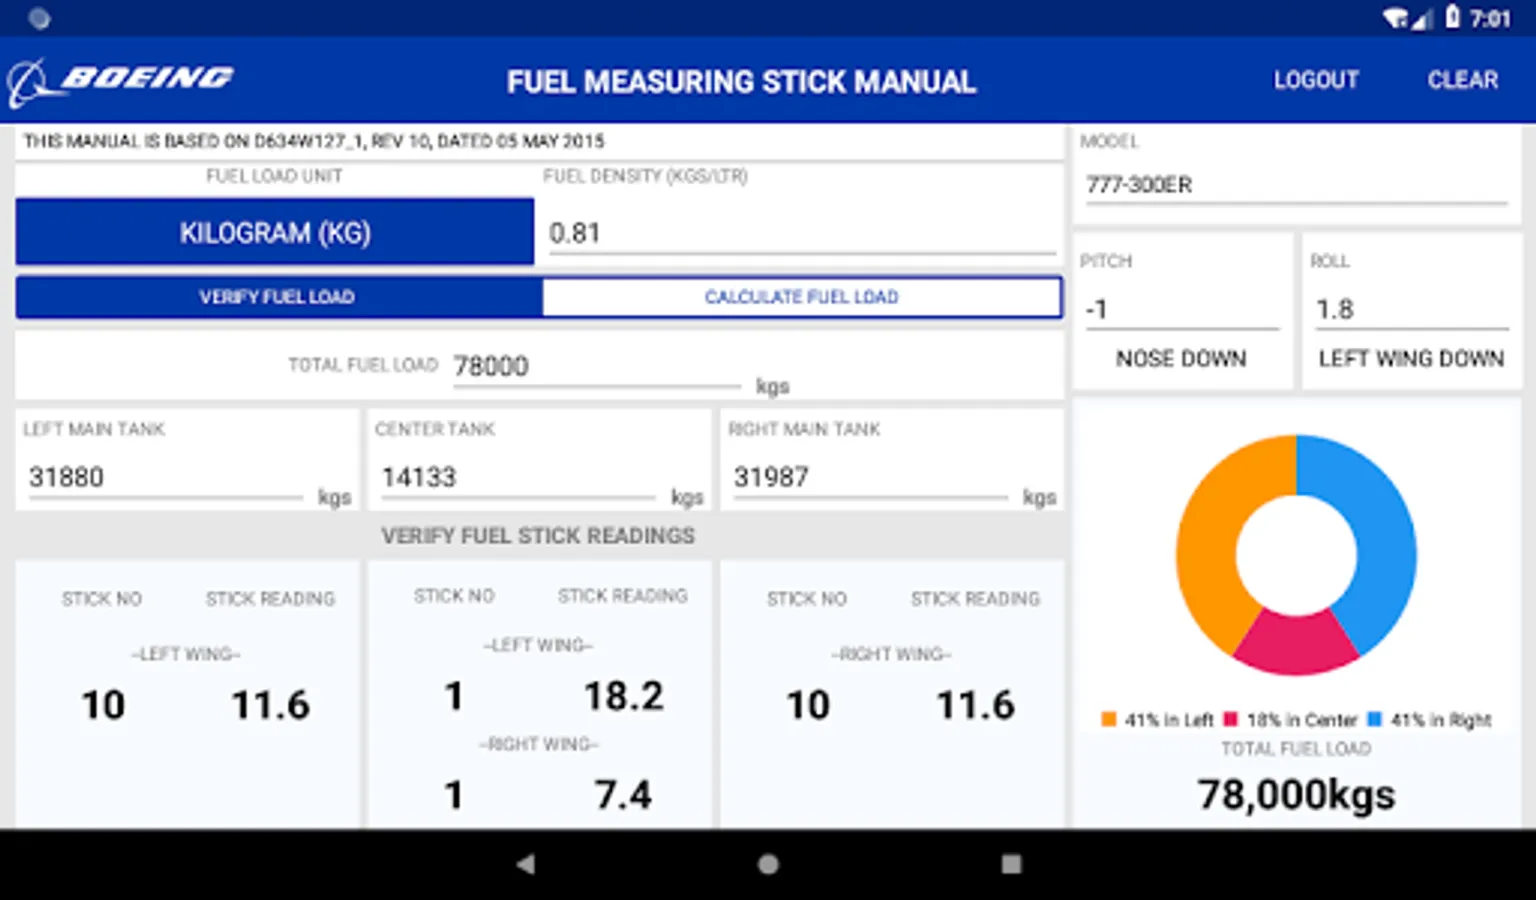Screen dimensions: 1536x900
Task: Edit the left main tank value 31880
Action: point(165,477)
